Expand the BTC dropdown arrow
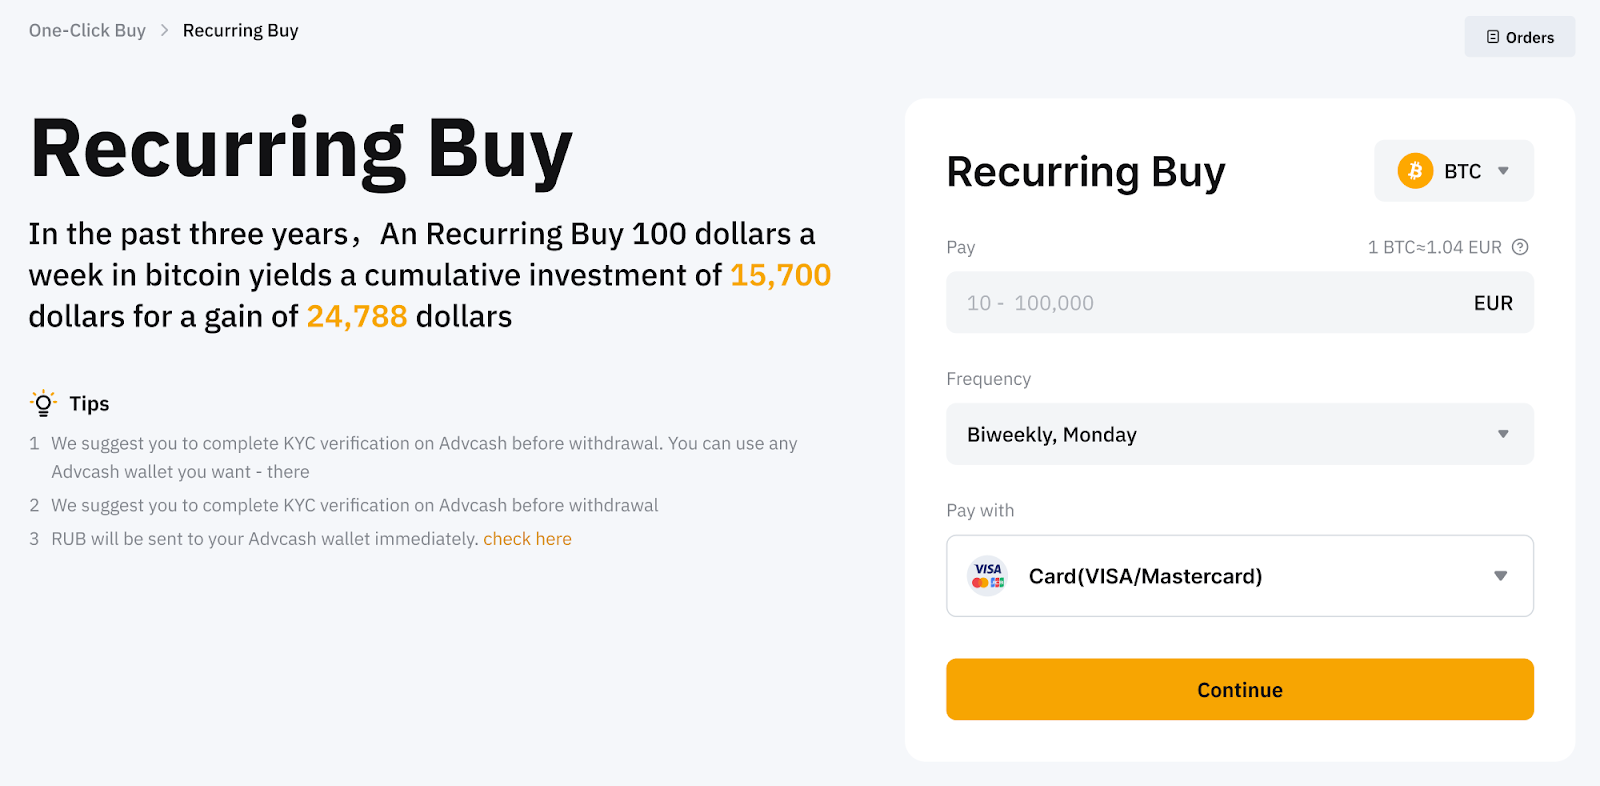The height and width of the screenshot is (786, 1600). [x=1503, y=171]
